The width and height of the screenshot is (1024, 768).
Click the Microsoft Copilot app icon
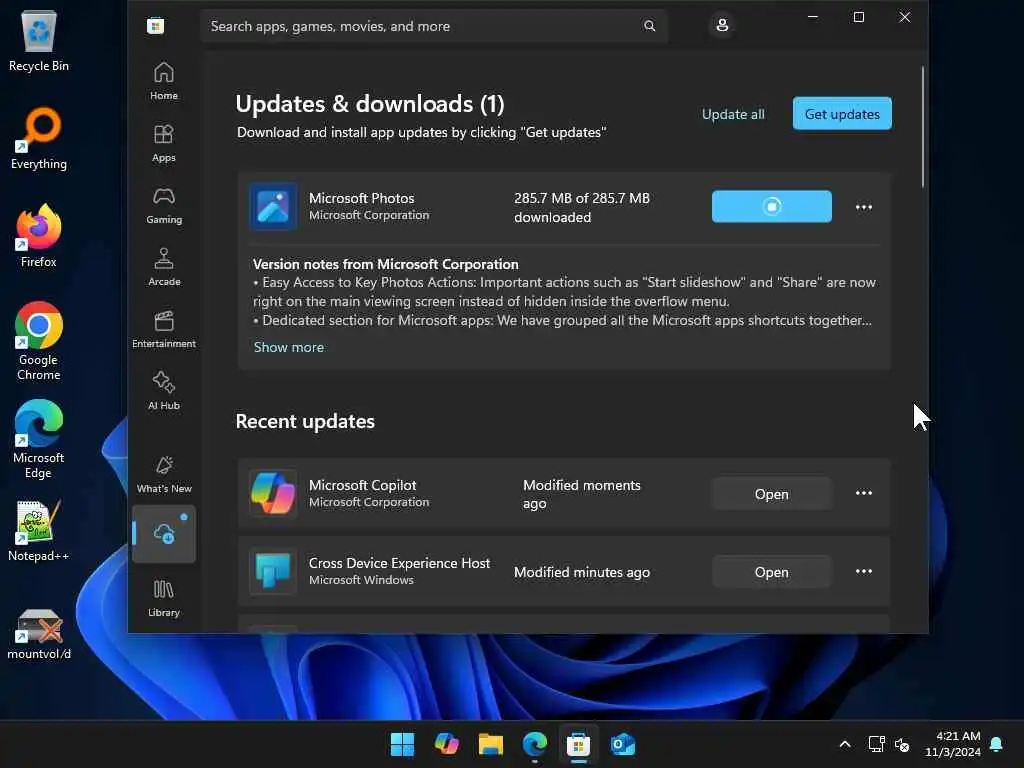273,494
